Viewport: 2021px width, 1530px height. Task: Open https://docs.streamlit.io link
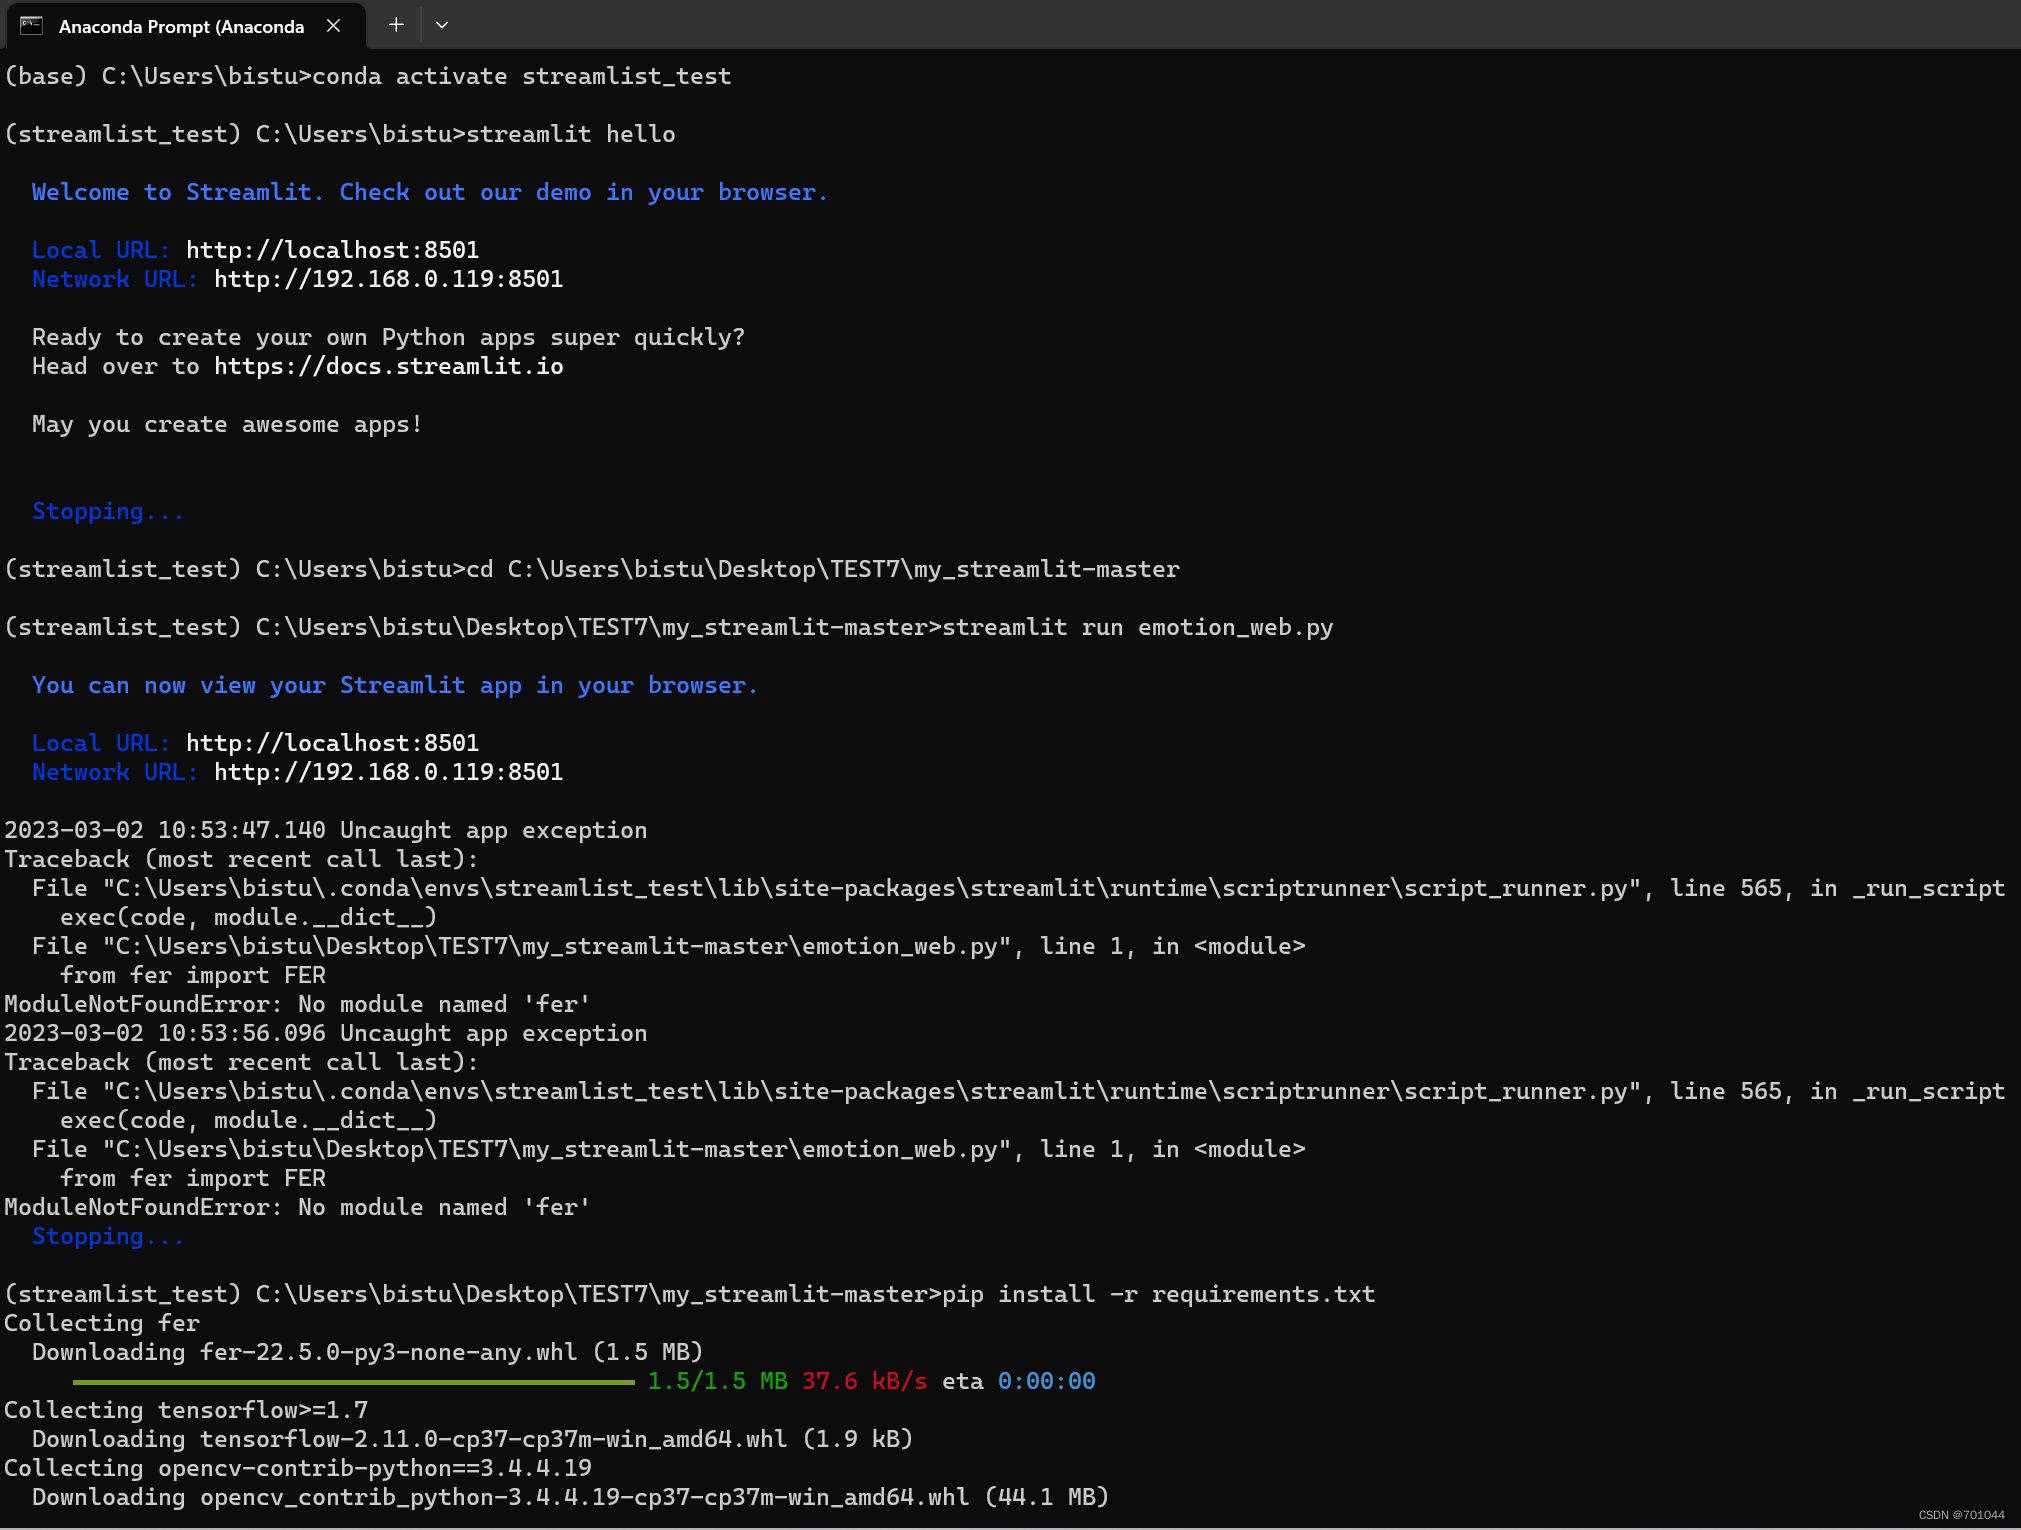(388, 366)
